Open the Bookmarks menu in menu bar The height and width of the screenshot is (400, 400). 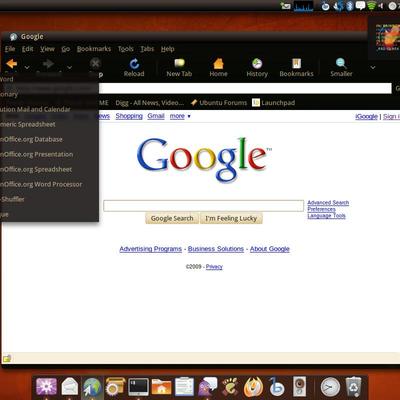(94, 49)
